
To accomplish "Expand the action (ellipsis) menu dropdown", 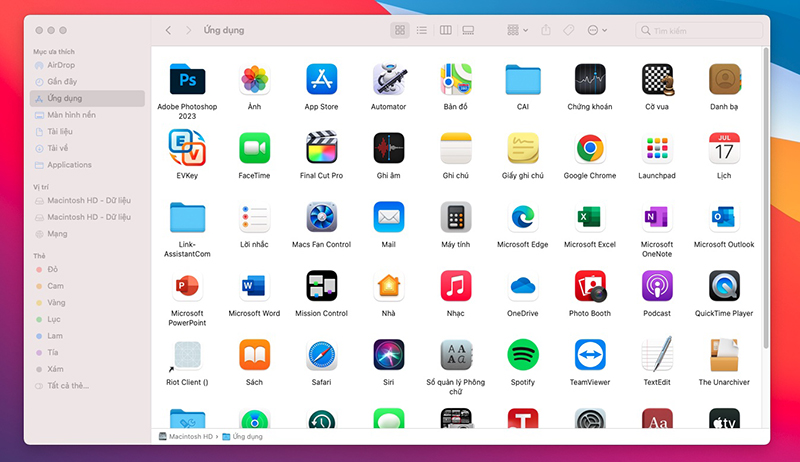I will (x=597, y=30).
